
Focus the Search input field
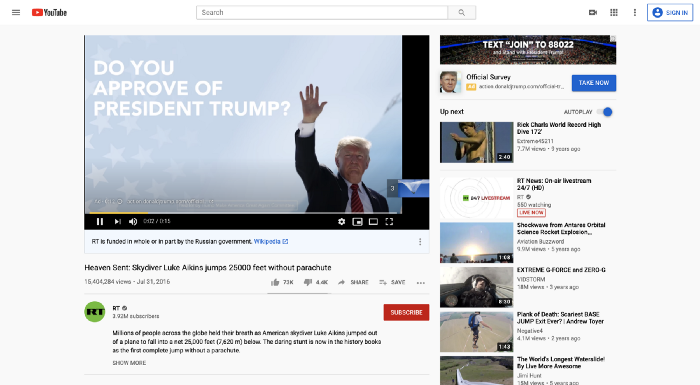[x=322, y=13]
